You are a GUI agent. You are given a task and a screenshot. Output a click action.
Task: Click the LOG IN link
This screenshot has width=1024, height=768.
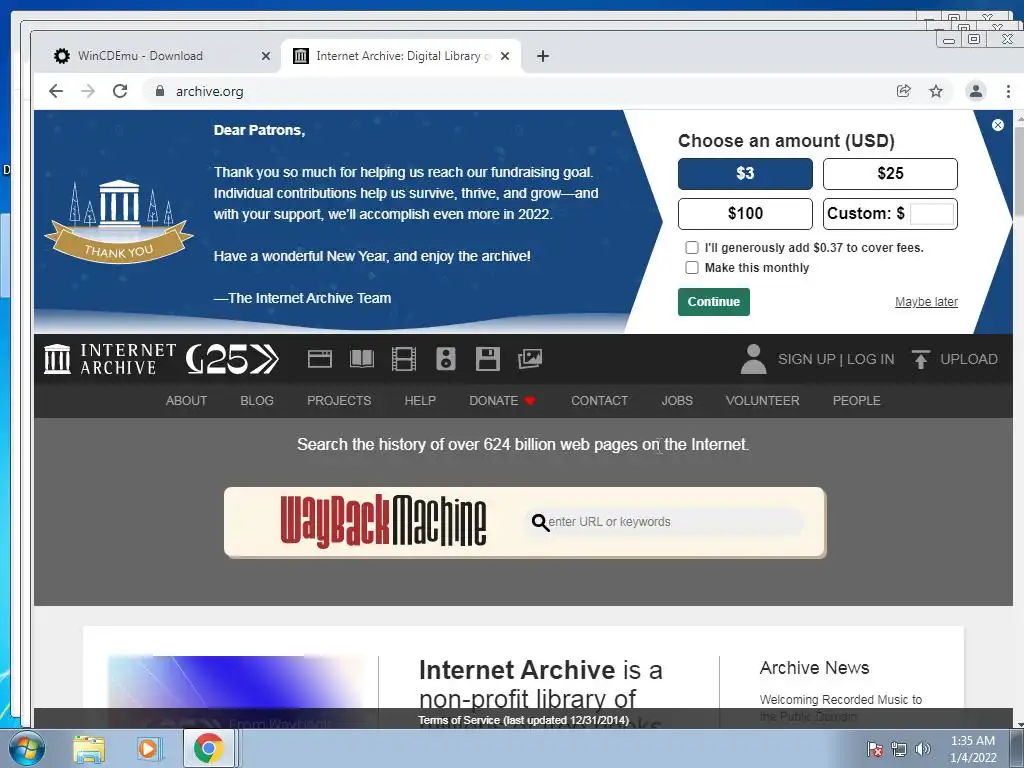coord(871,359)
